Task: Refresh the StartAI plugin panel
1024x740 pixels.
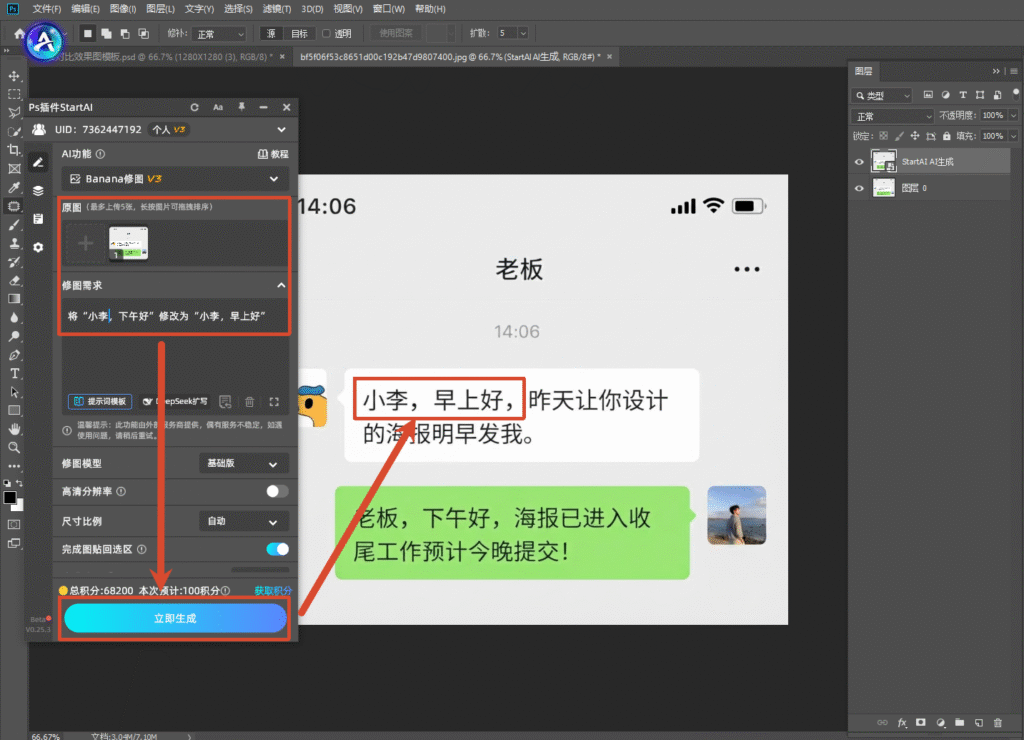Action: pyautogui.click(x=194, y=107)
